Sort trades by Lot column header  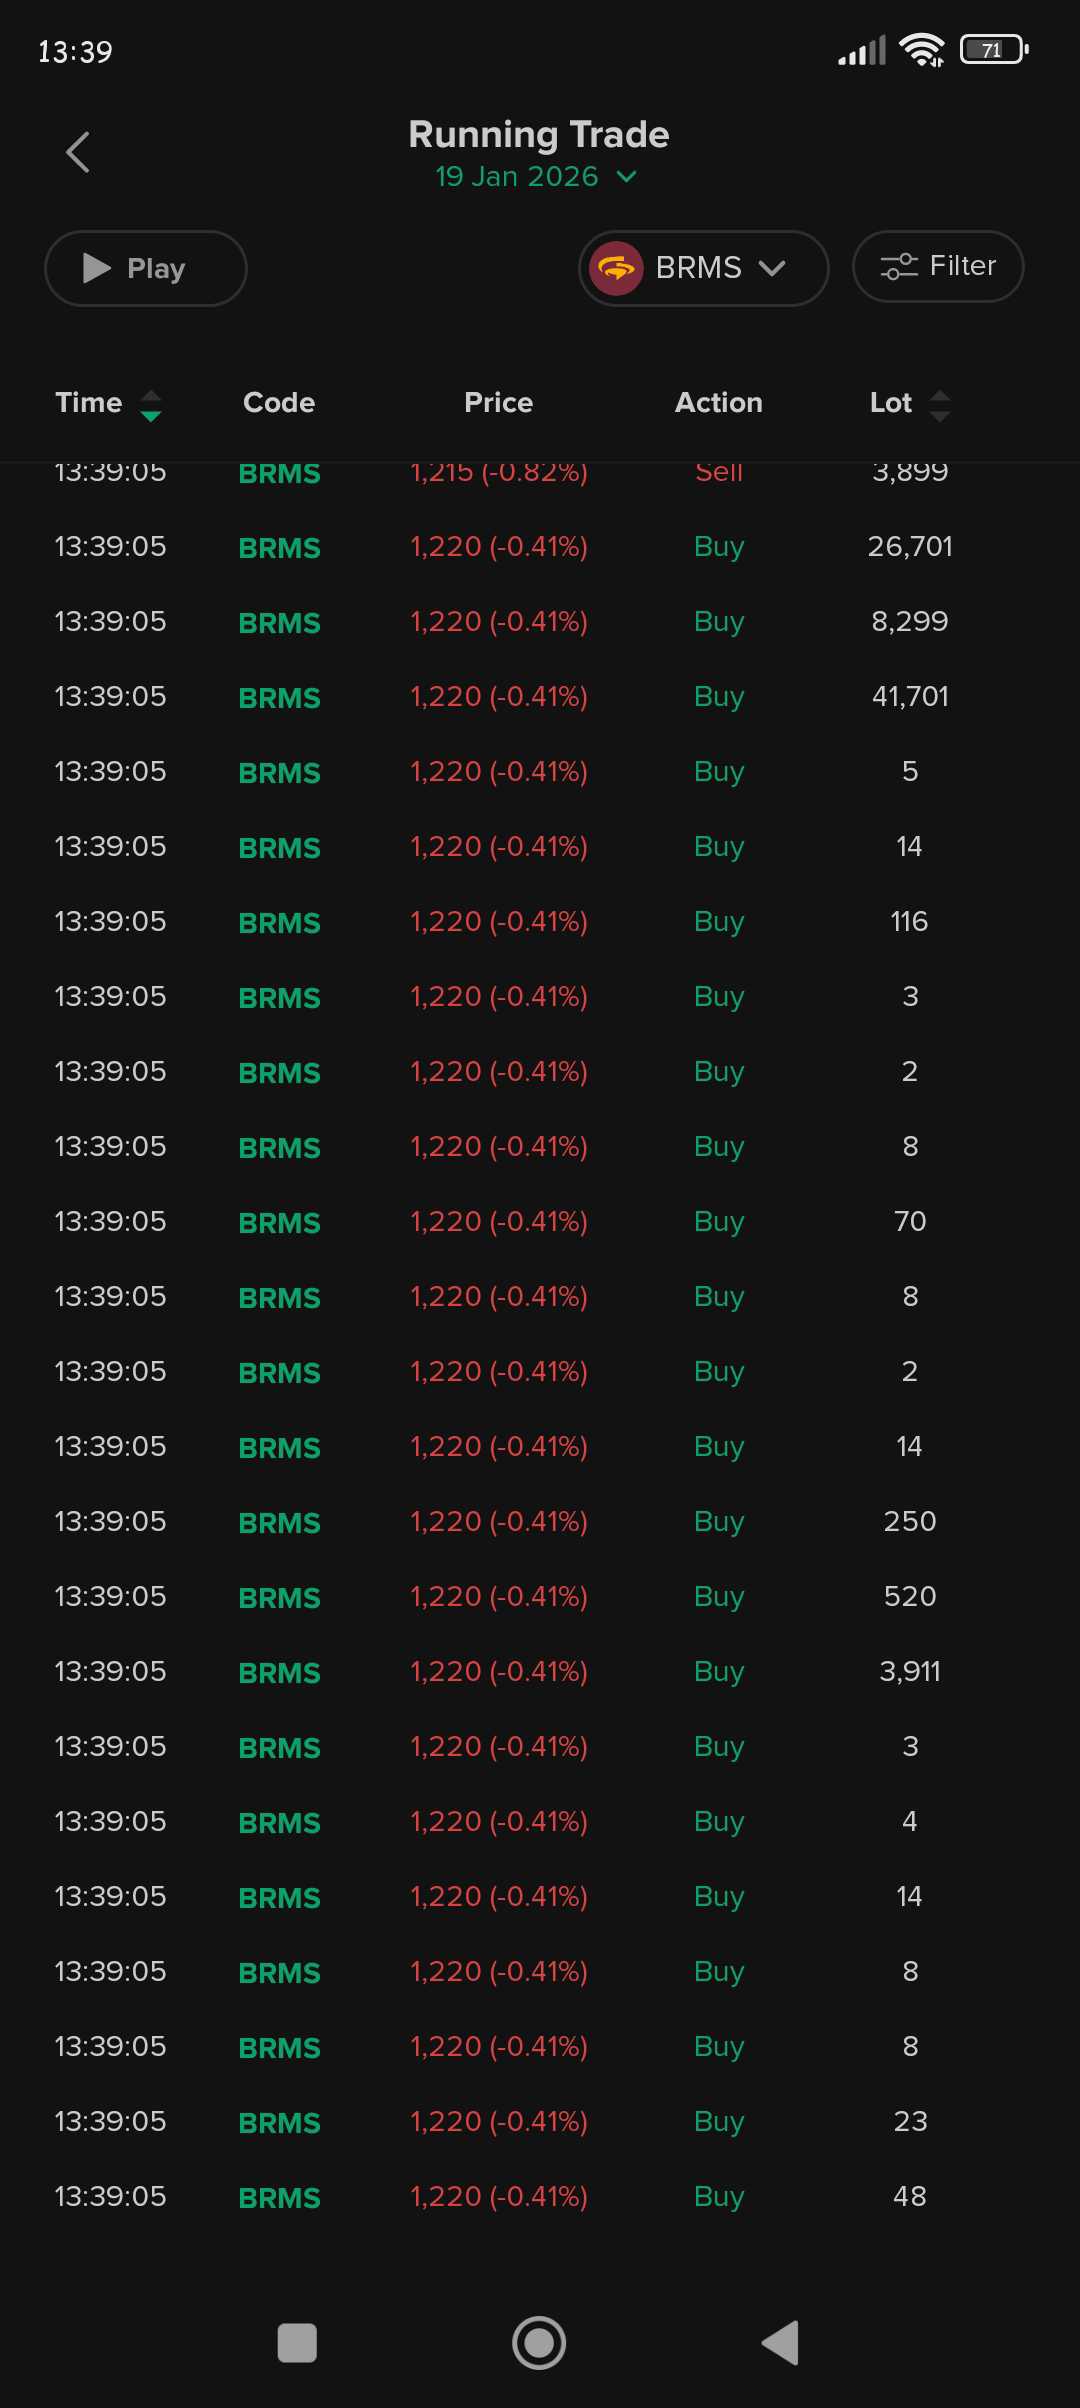[890, 403]
